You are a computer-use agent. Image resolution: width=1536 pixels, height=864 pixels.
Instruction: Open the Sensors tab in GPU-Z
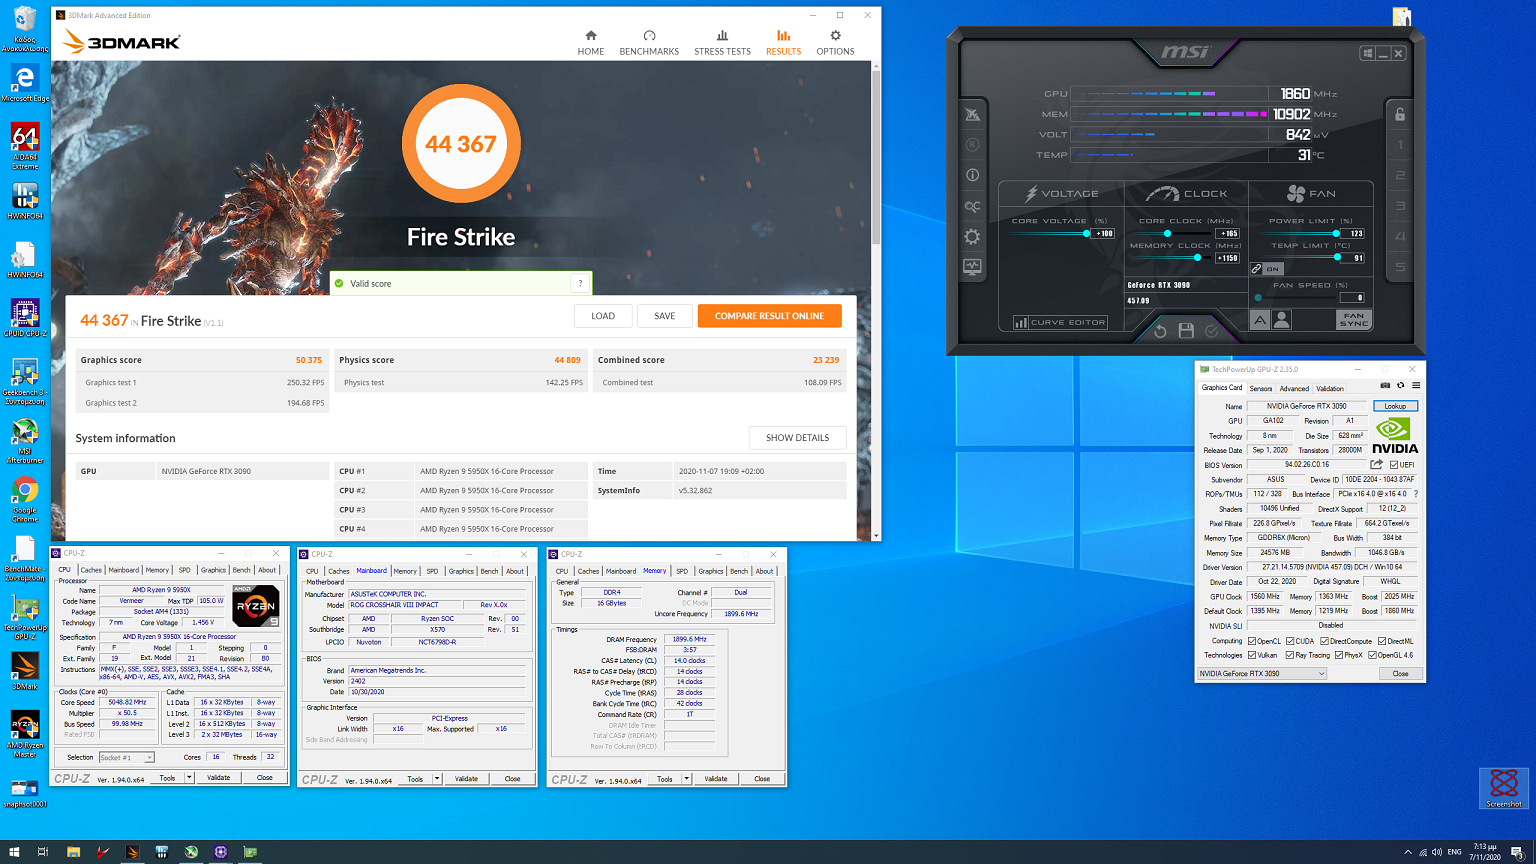1261,389
